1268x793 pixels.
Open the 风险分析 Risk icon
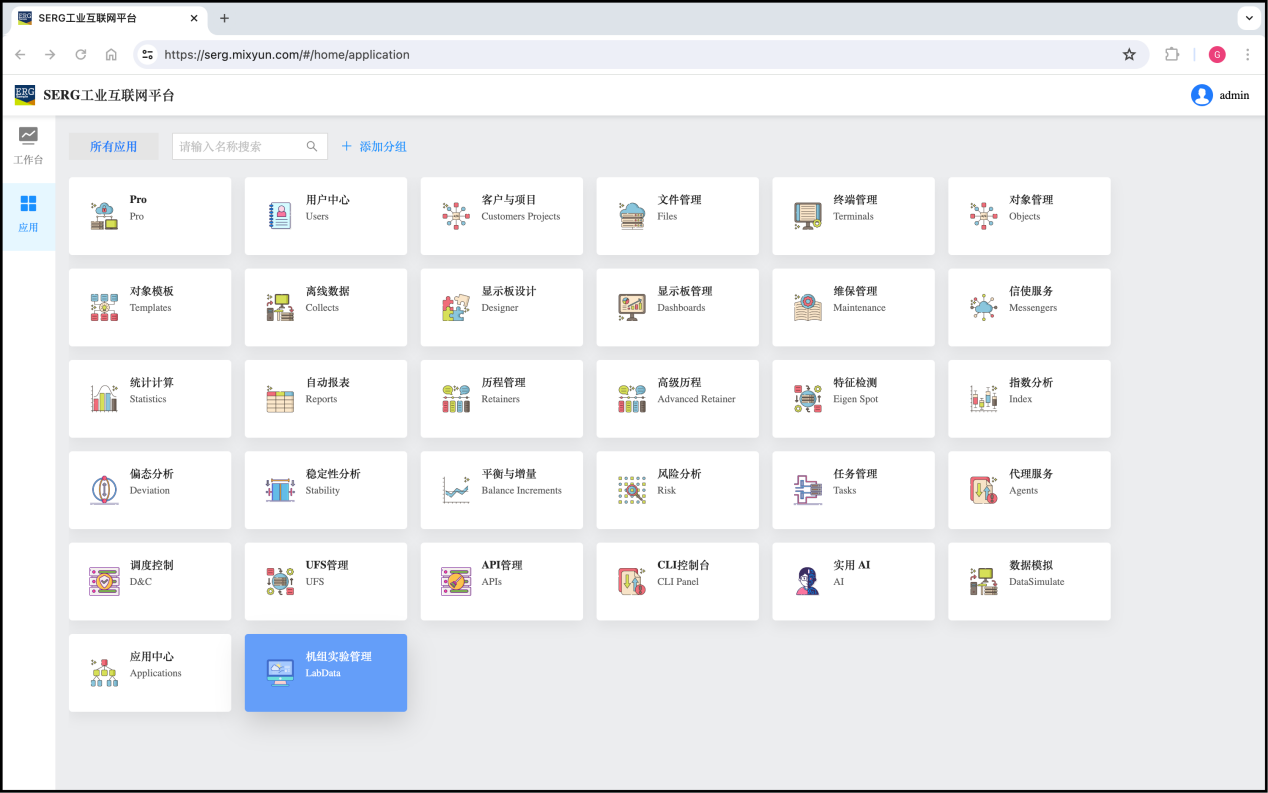(632, 490)
